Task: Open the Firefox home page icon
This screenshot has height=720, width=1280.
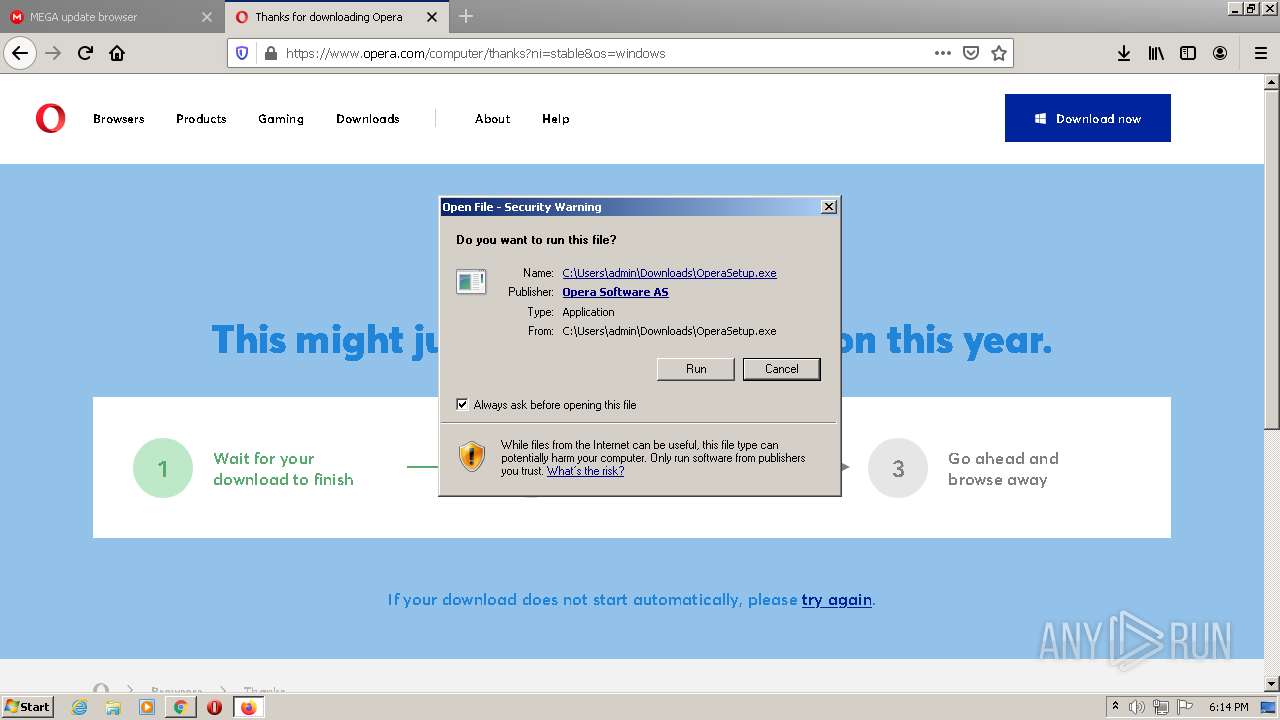Action: point(117,53)
